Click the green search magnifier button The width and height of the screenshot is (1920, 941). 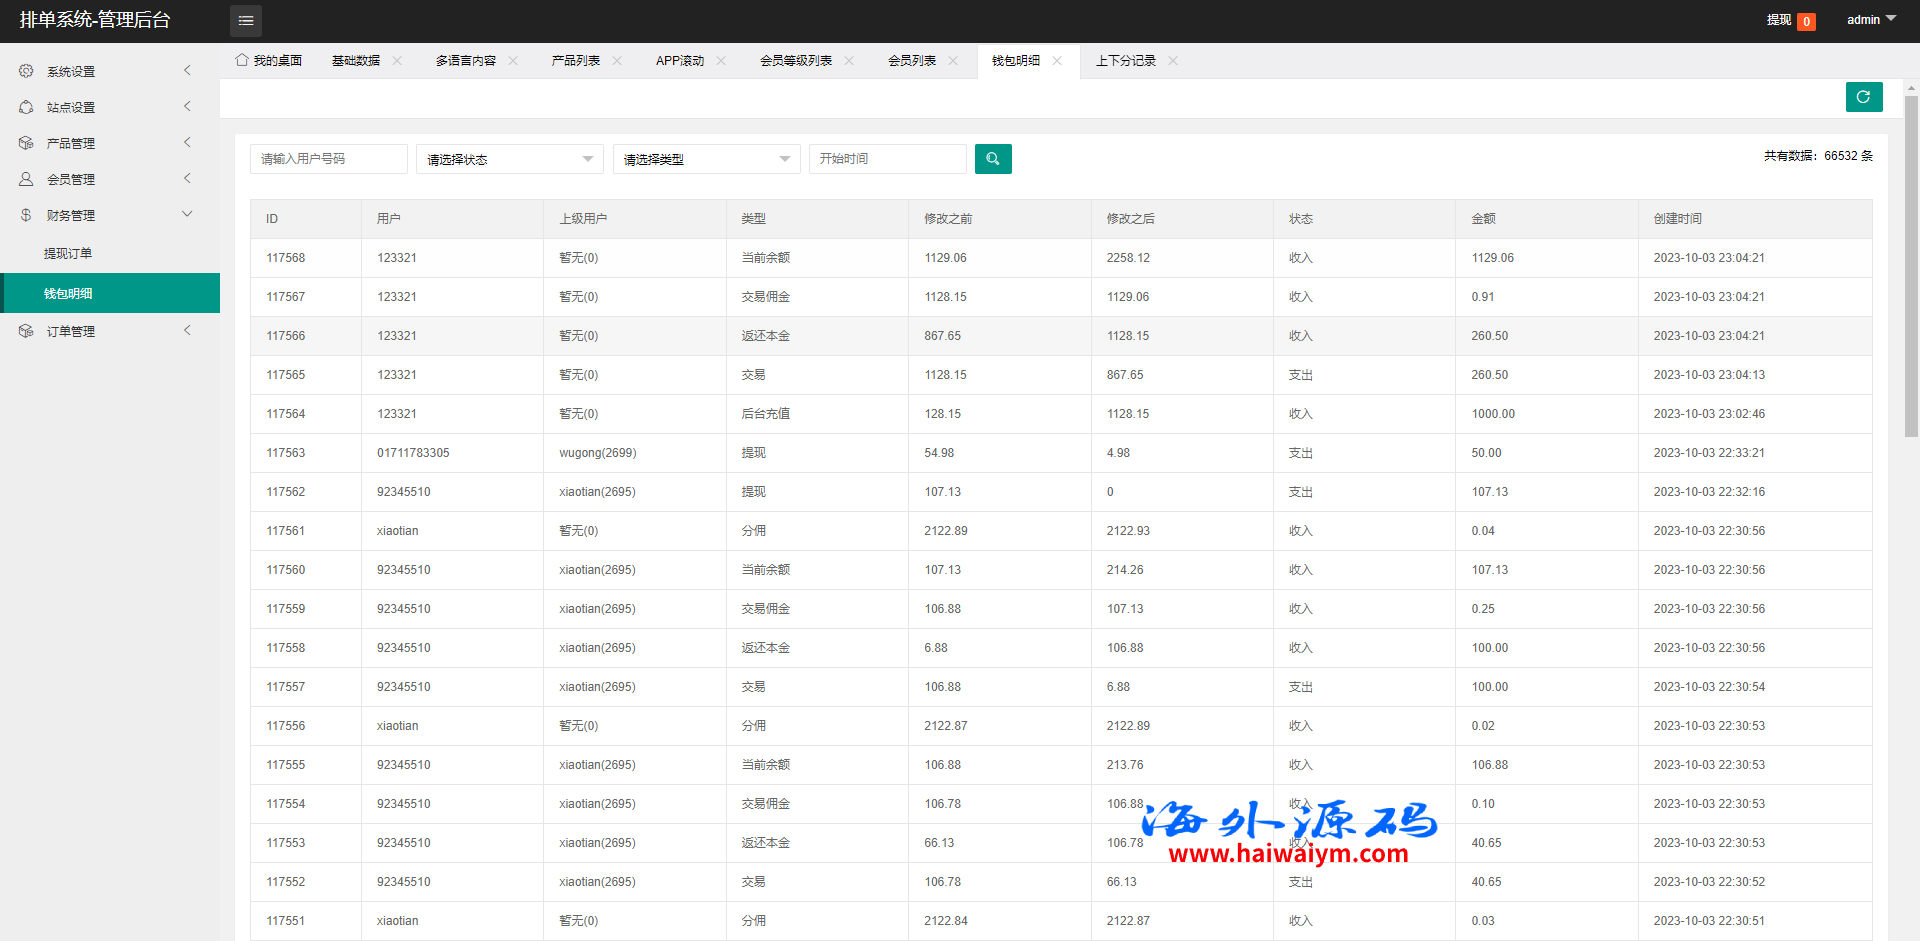click(x=993, y=159)
